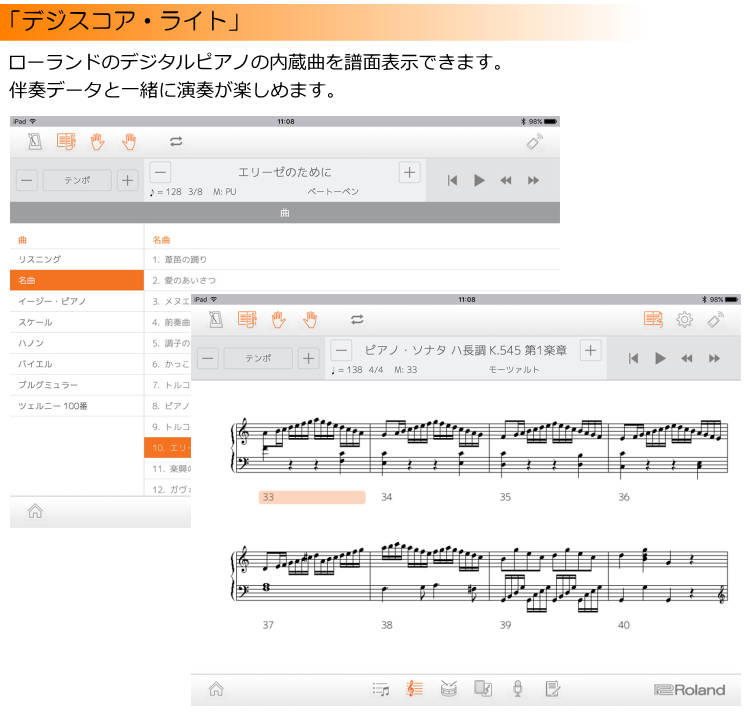This screenshot has height=718, width=750.
Task: Open the settings gear in sonata window
Action: coord(684,320)
